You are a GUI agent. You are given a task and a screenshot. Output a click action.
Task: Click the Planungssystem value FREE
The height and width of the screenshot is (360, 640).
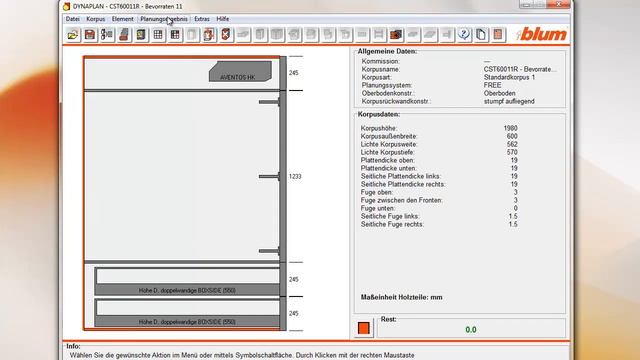pyautogui.click(x=492, y=85)
